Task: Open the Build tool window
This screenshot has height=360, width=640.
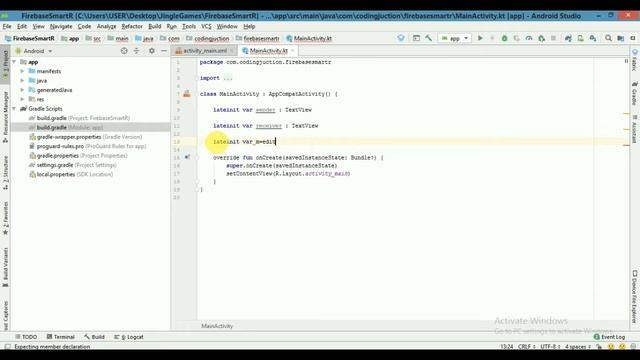Action: tap(94, 337)
